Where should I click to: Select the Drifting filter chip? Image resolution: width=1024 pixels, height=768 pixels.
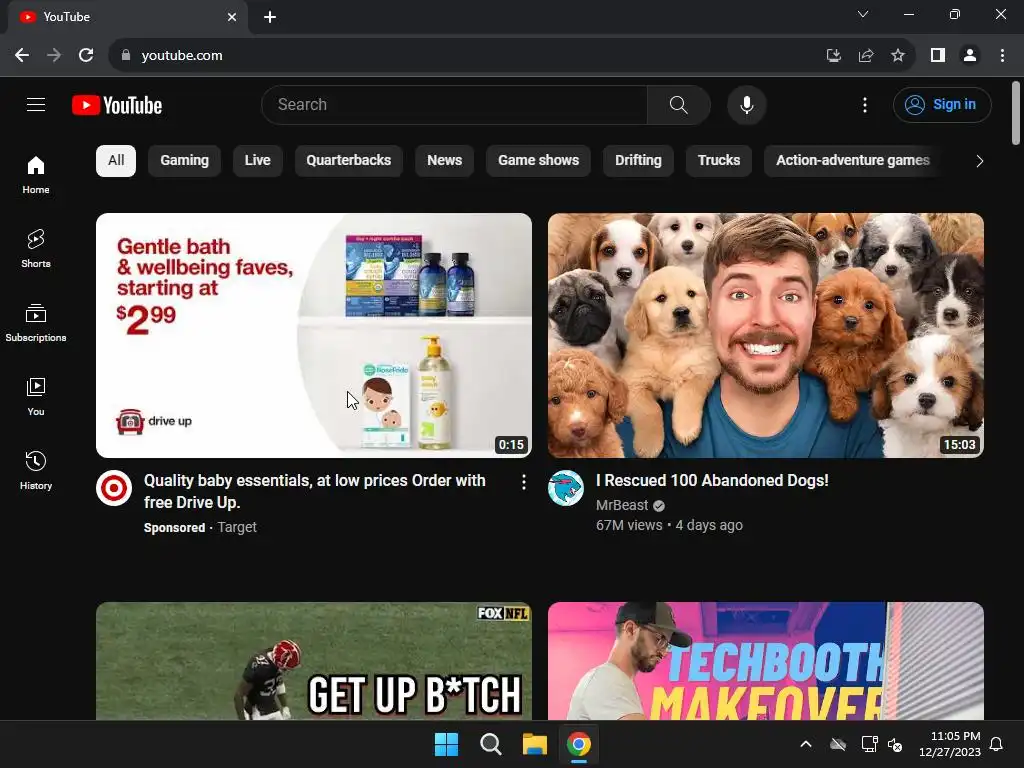pos(638,161)
